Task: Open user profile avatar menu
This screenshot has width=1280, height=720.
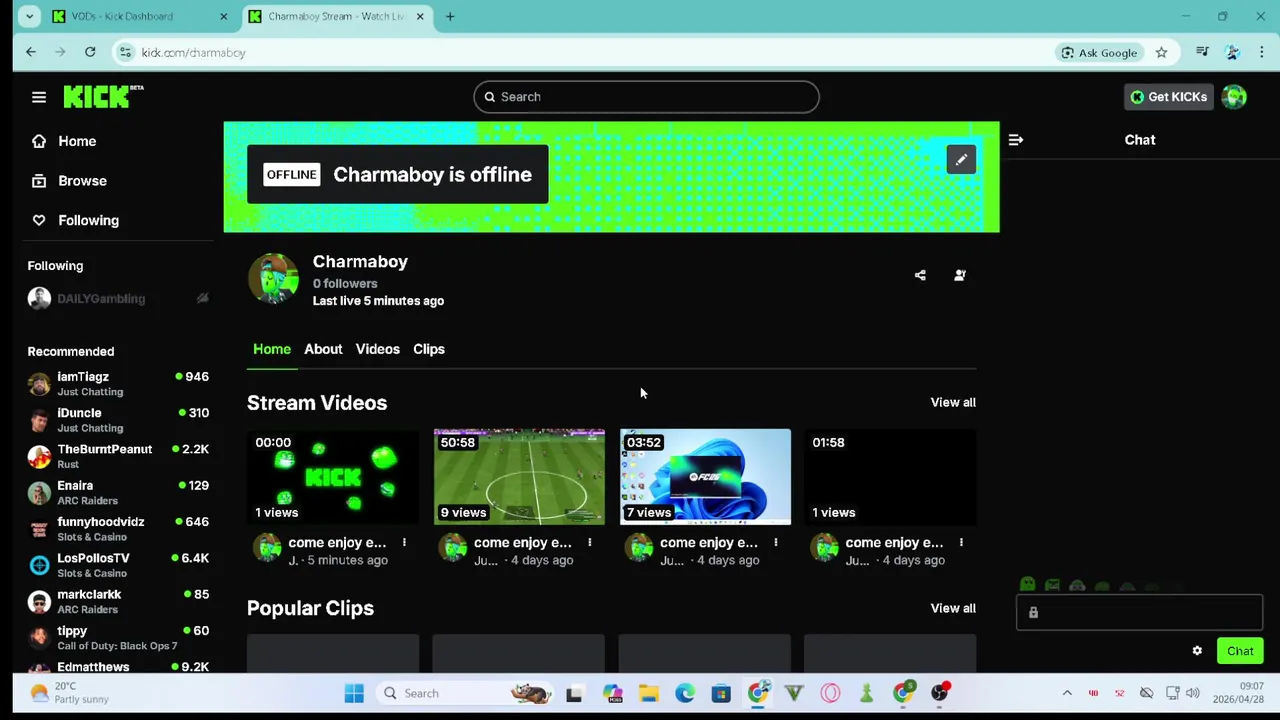Action: 1234,97
